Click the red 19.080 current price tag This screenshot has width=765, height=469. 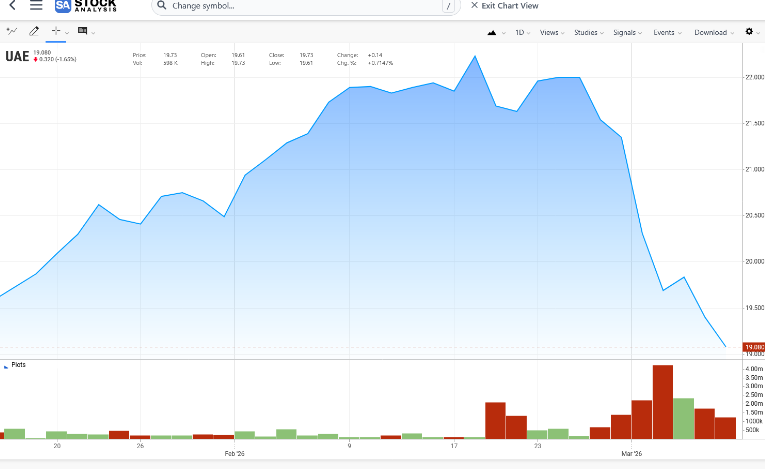click(754, 347)
